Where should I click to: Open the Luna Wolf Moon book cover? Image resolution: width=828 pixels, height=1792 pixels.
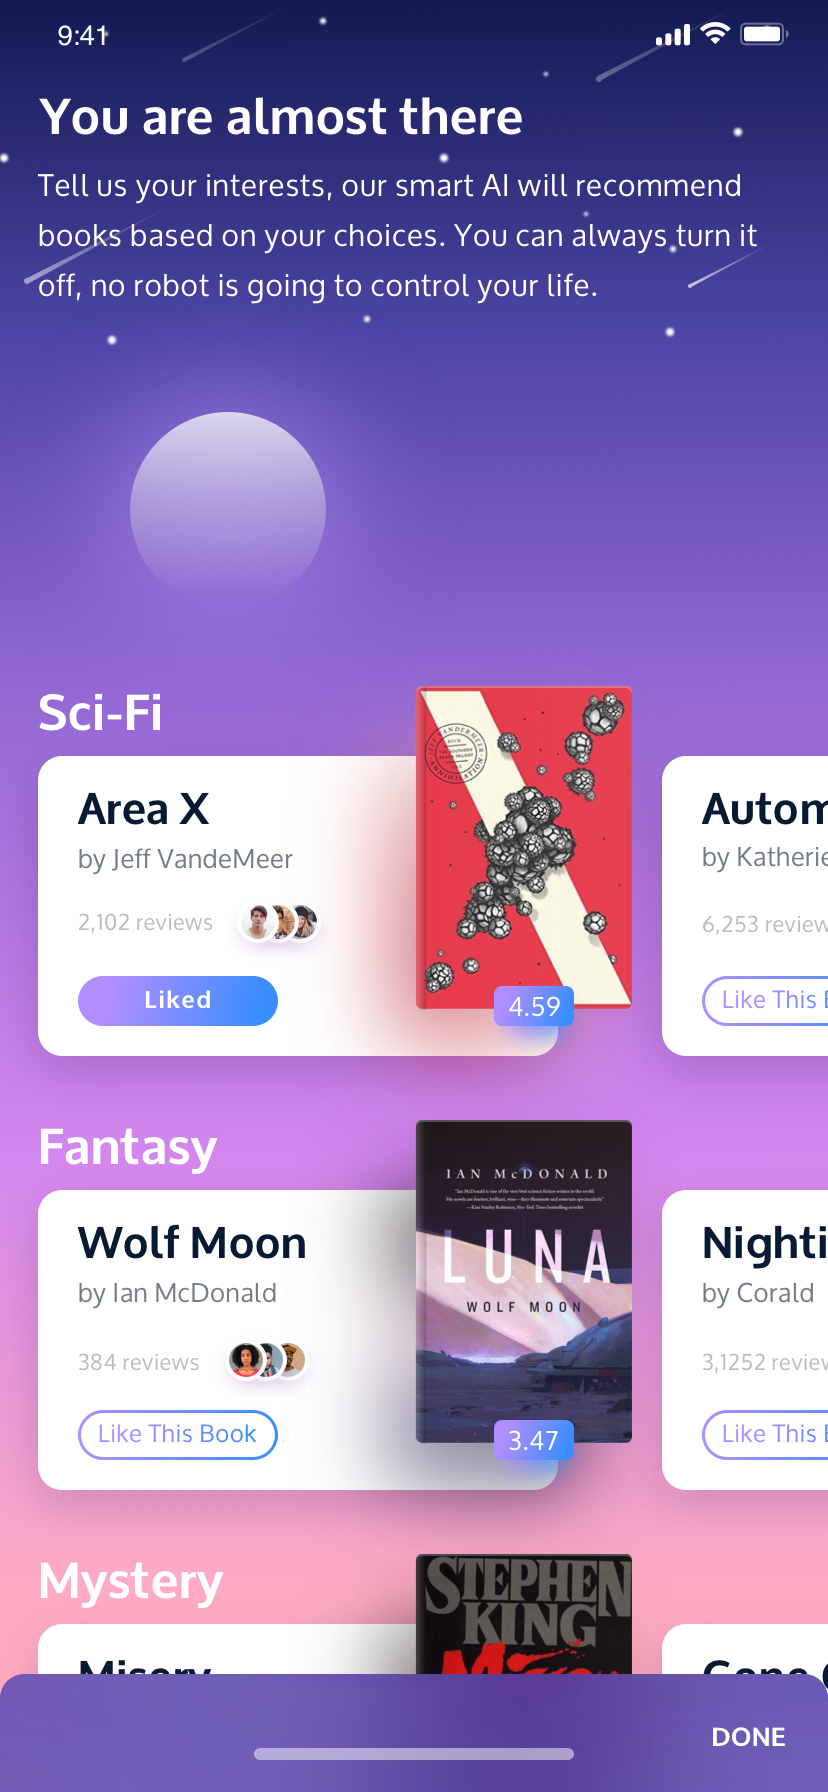(524, 1281)
